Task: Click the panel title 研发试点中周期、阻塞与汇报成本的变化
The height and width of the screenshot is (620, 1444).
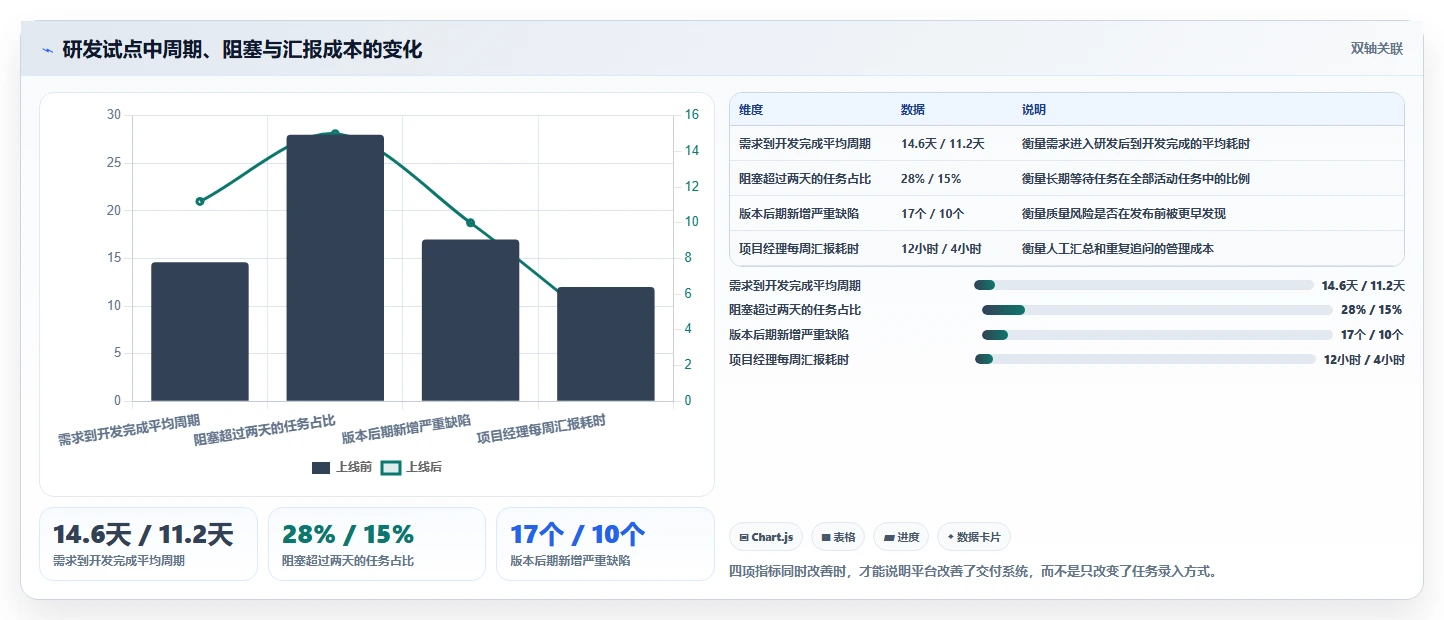Action: tap(242, 49)
